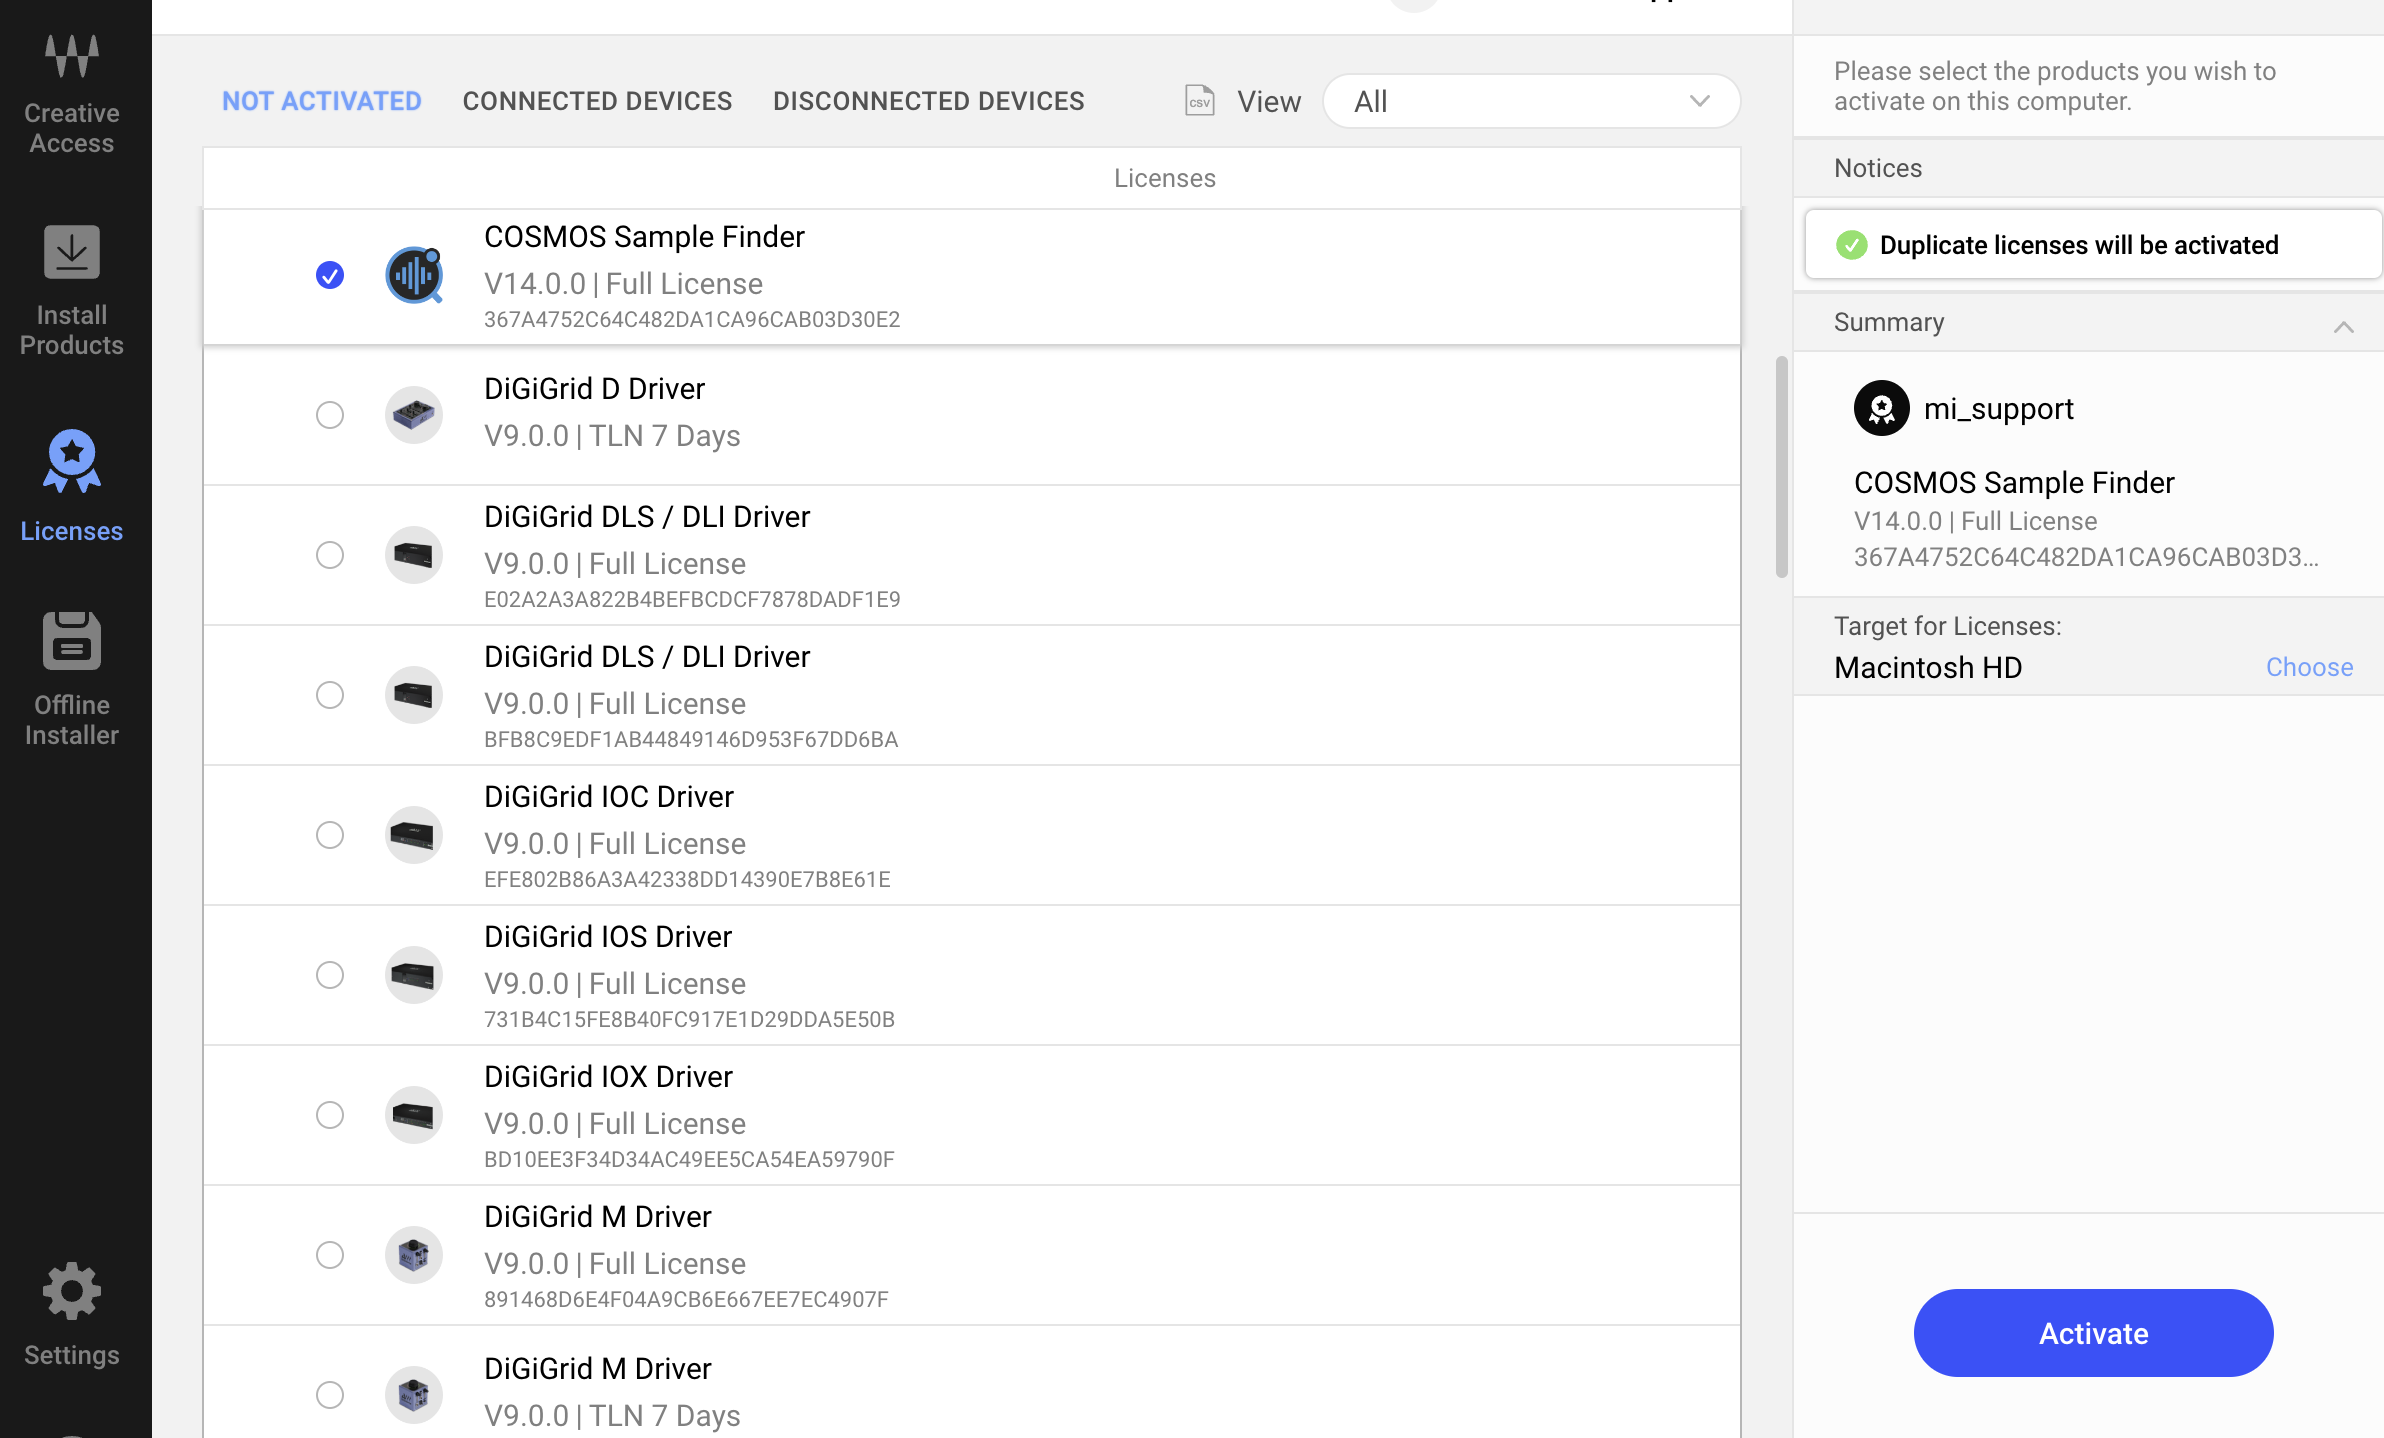Click the green checkmark in duplicate licenses notice
2384x1438 pixels.
coord(1852,245)
